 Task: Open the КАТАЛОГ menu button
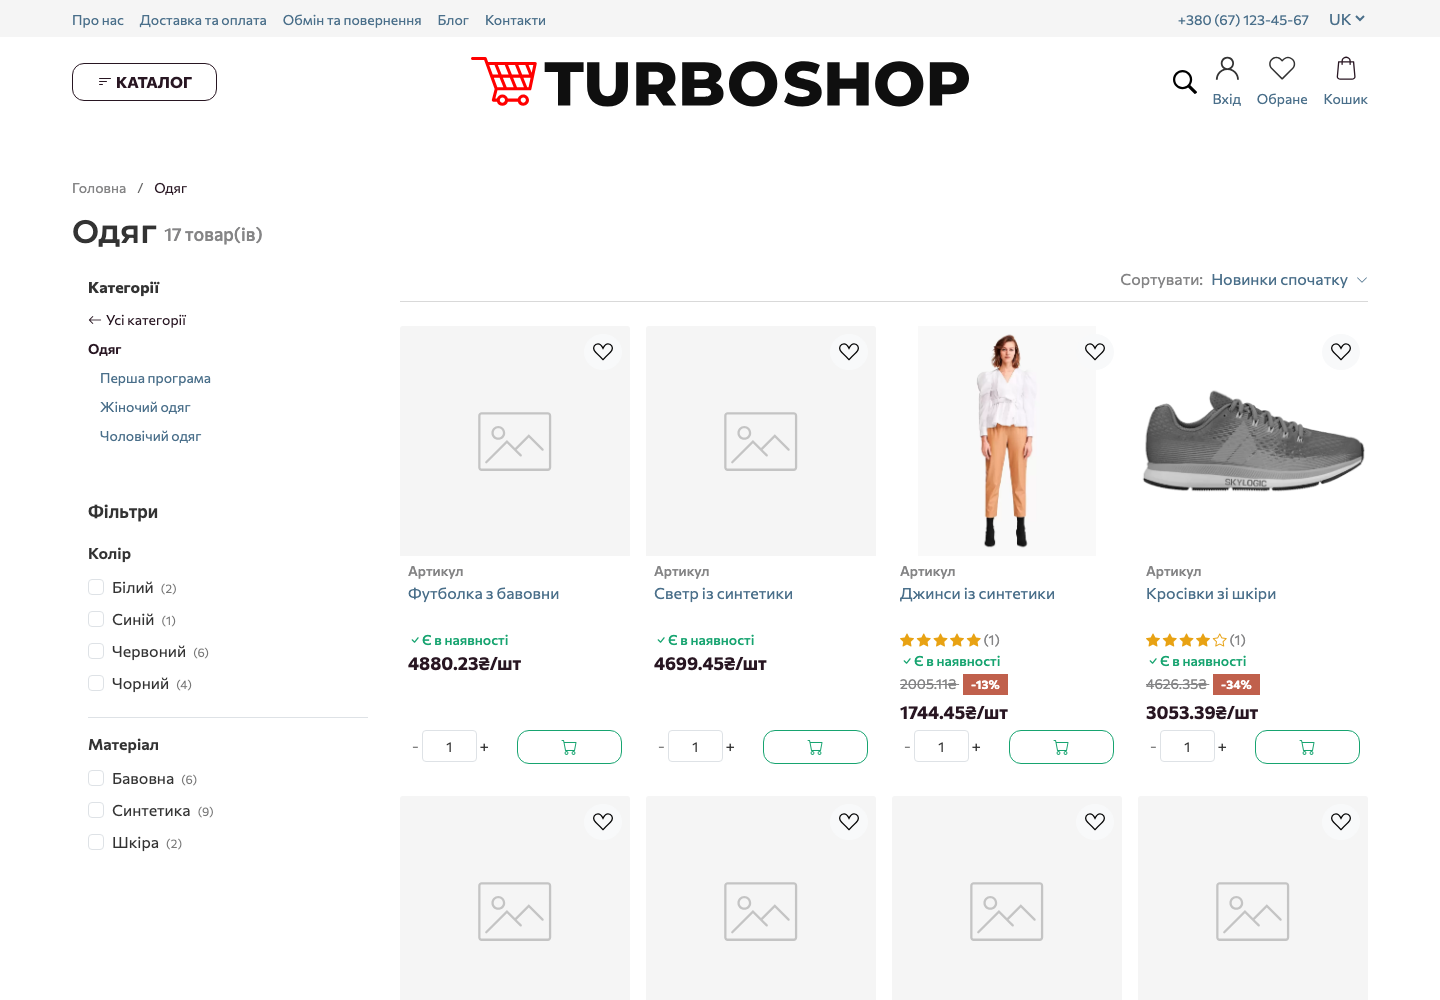144,82
